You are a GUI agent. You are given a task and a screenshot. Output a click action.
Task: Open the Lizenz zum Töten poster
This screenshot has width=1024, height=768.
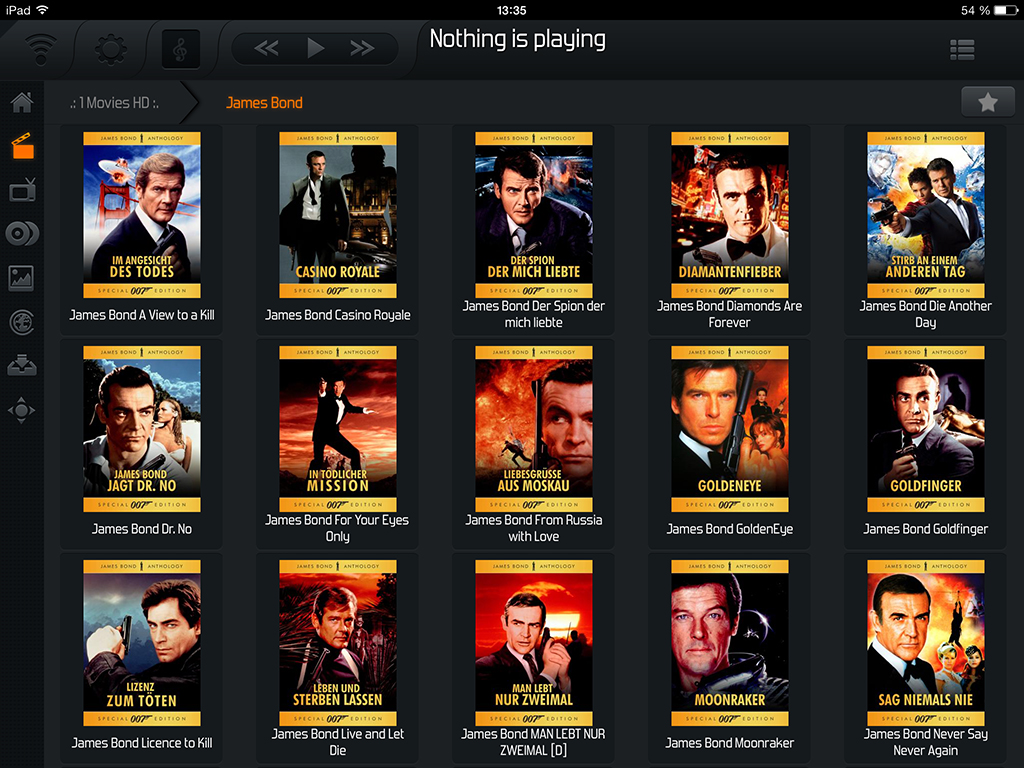coord(142,643)
